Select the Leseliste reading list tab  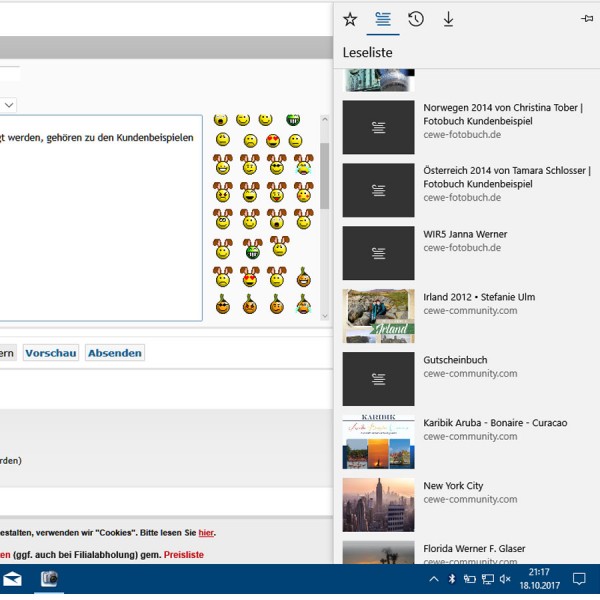coord(383,19)
